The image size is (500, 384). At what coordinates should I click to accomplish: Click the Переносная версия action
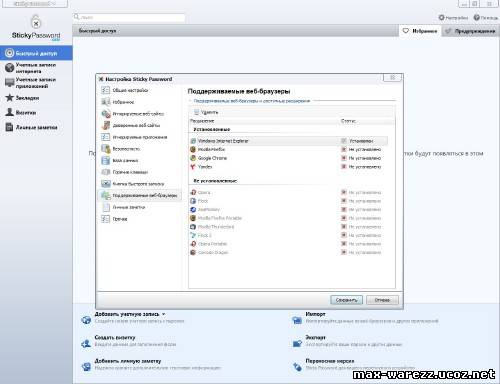(330, 361)
